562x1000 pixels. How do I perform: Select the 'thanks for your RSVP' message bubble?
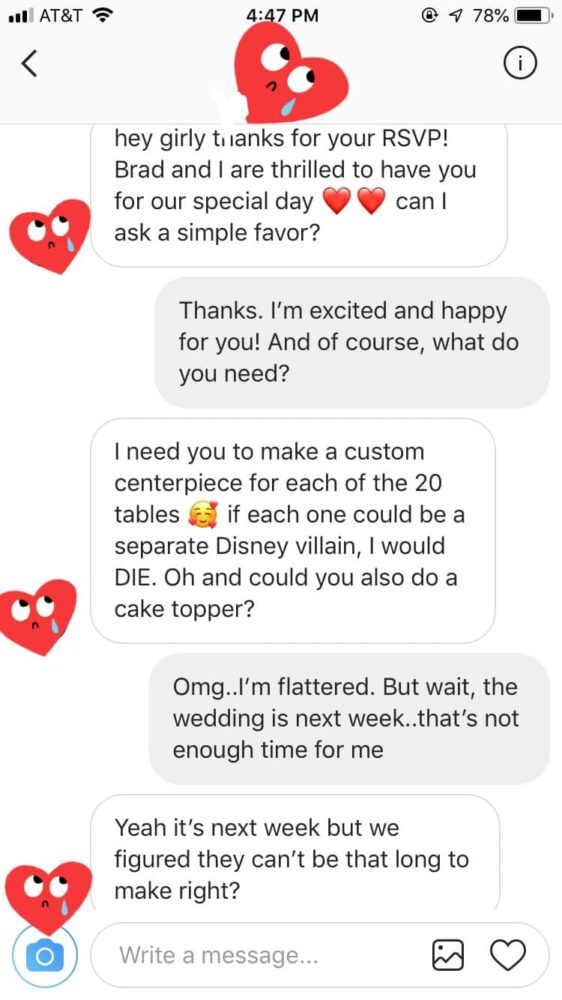(299, 195)
